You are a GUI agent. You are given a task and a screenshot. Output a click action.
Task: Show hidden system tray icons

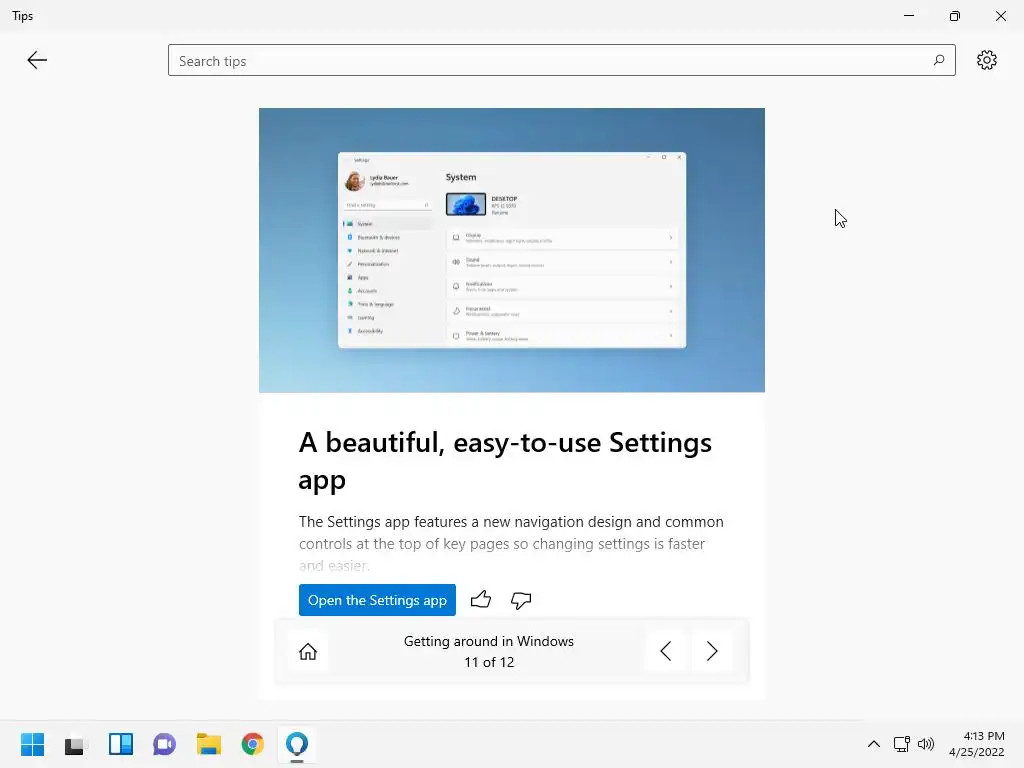874,744
